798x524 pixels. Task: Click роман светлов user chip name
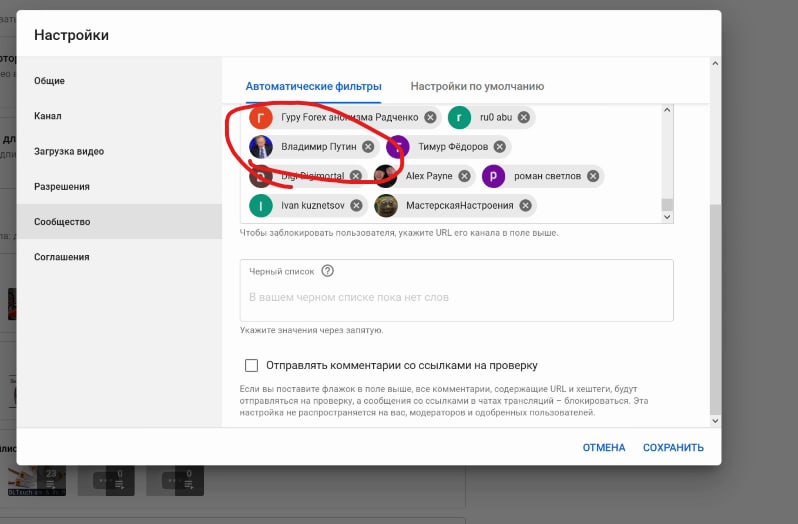click(548, 176)
